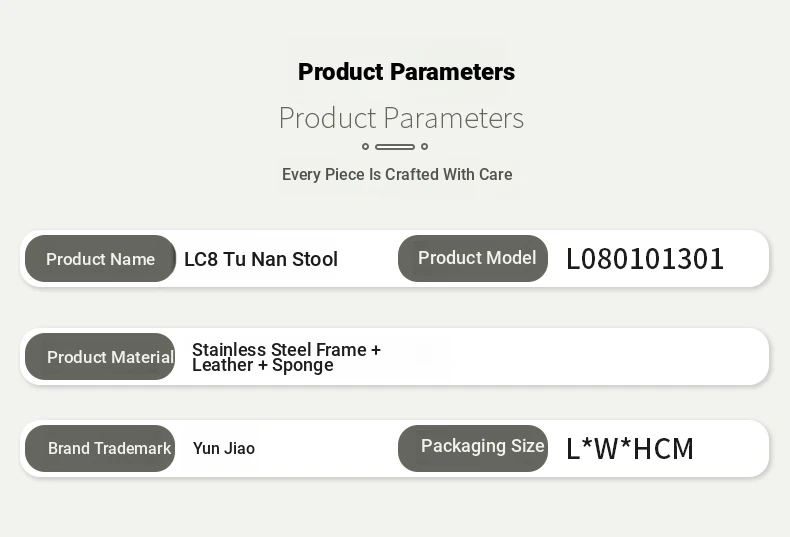
Task: Click the word Stool in the product name
Action: tap(316, 259)
